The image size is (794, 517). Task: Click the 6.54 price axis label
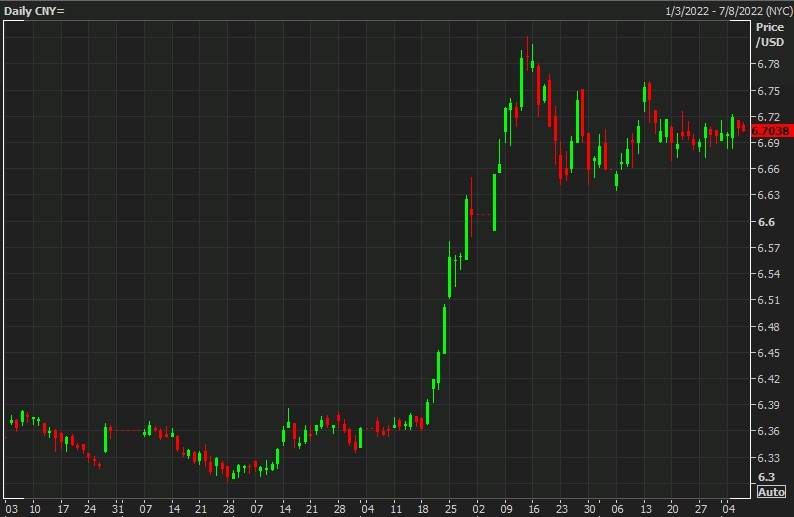click(x=768, y=274)
